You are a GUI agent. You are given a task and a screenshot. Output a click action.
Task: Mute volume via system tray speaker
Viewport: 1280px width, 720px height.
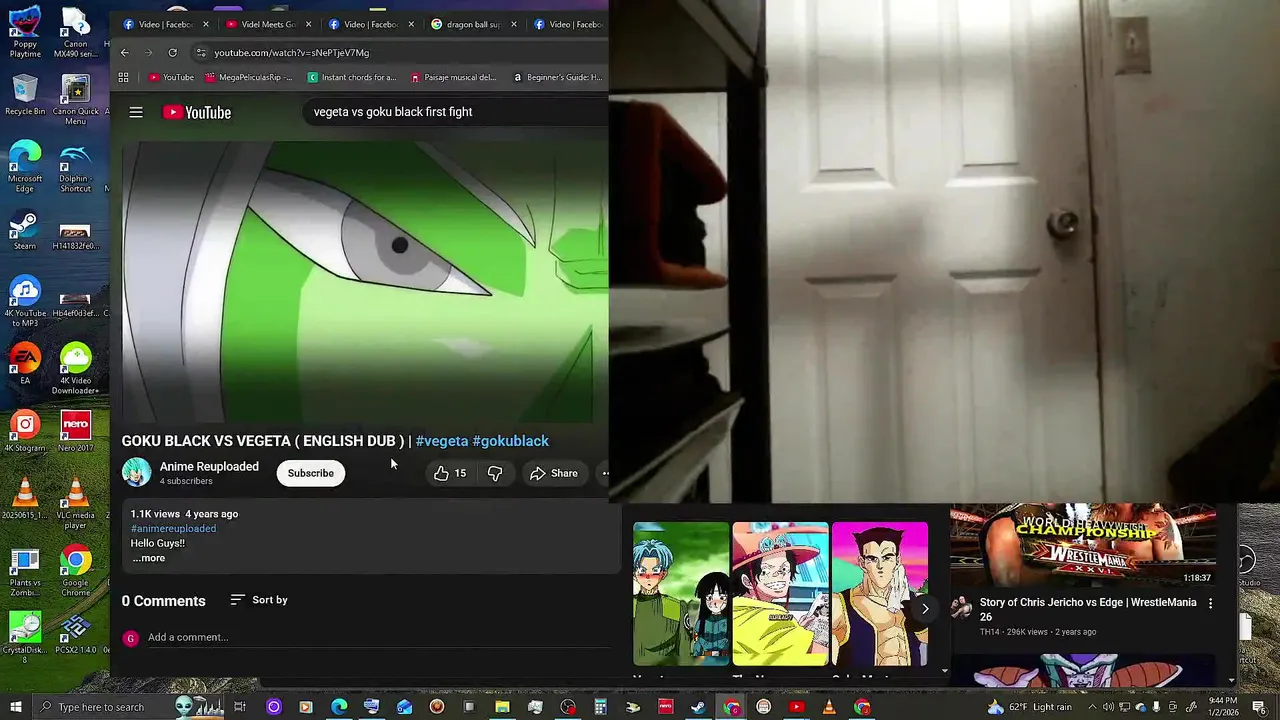1107,707
